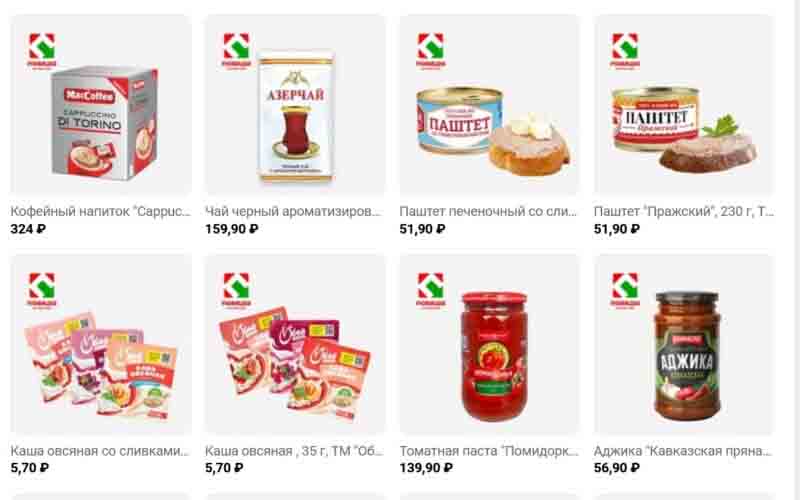This screenshot has height=500, width=800.
Task: Open the oat porridge with cream image
Action: pyautogui.click(x=101, y=345)
